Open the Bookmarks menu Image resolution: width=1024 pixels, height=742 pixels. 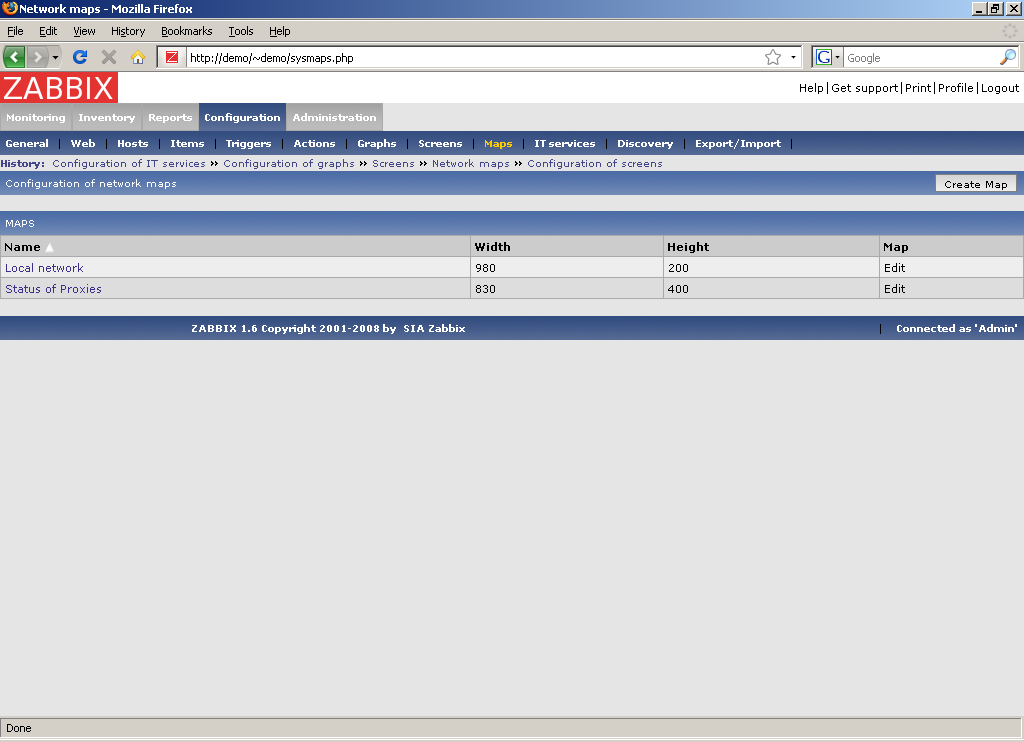187,31
